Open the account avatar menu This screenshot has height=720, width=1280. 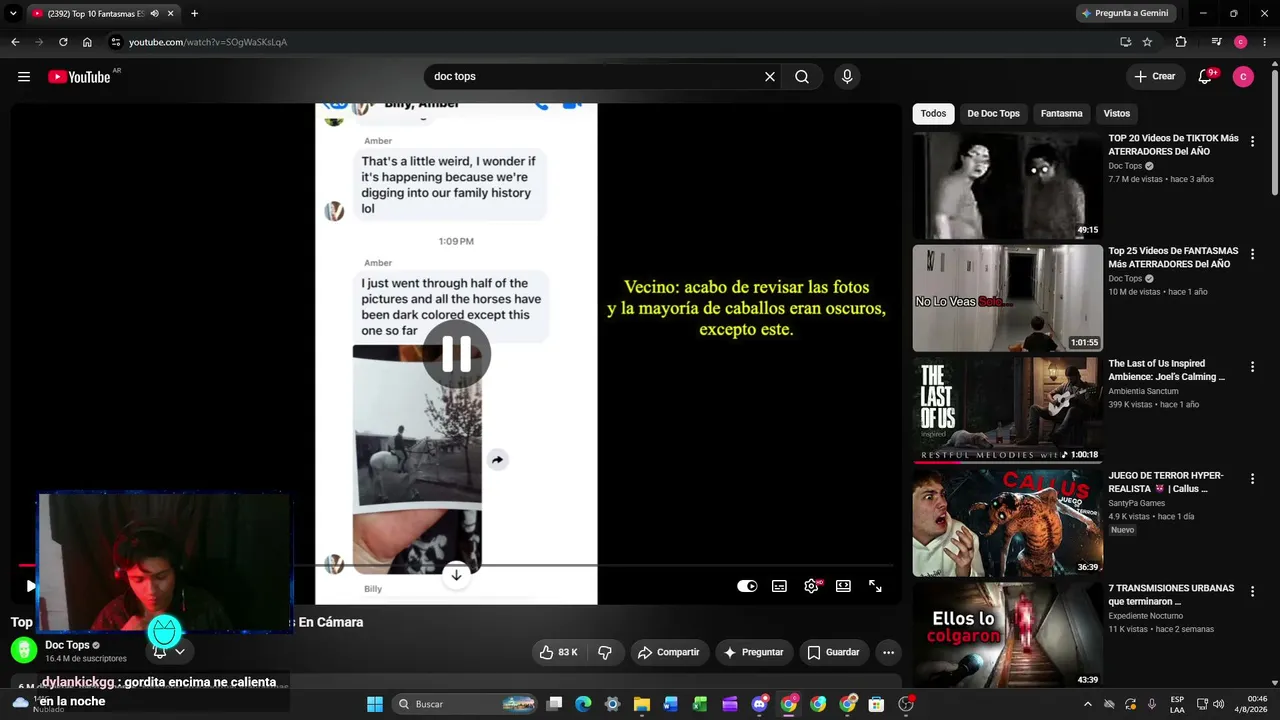1243,77
